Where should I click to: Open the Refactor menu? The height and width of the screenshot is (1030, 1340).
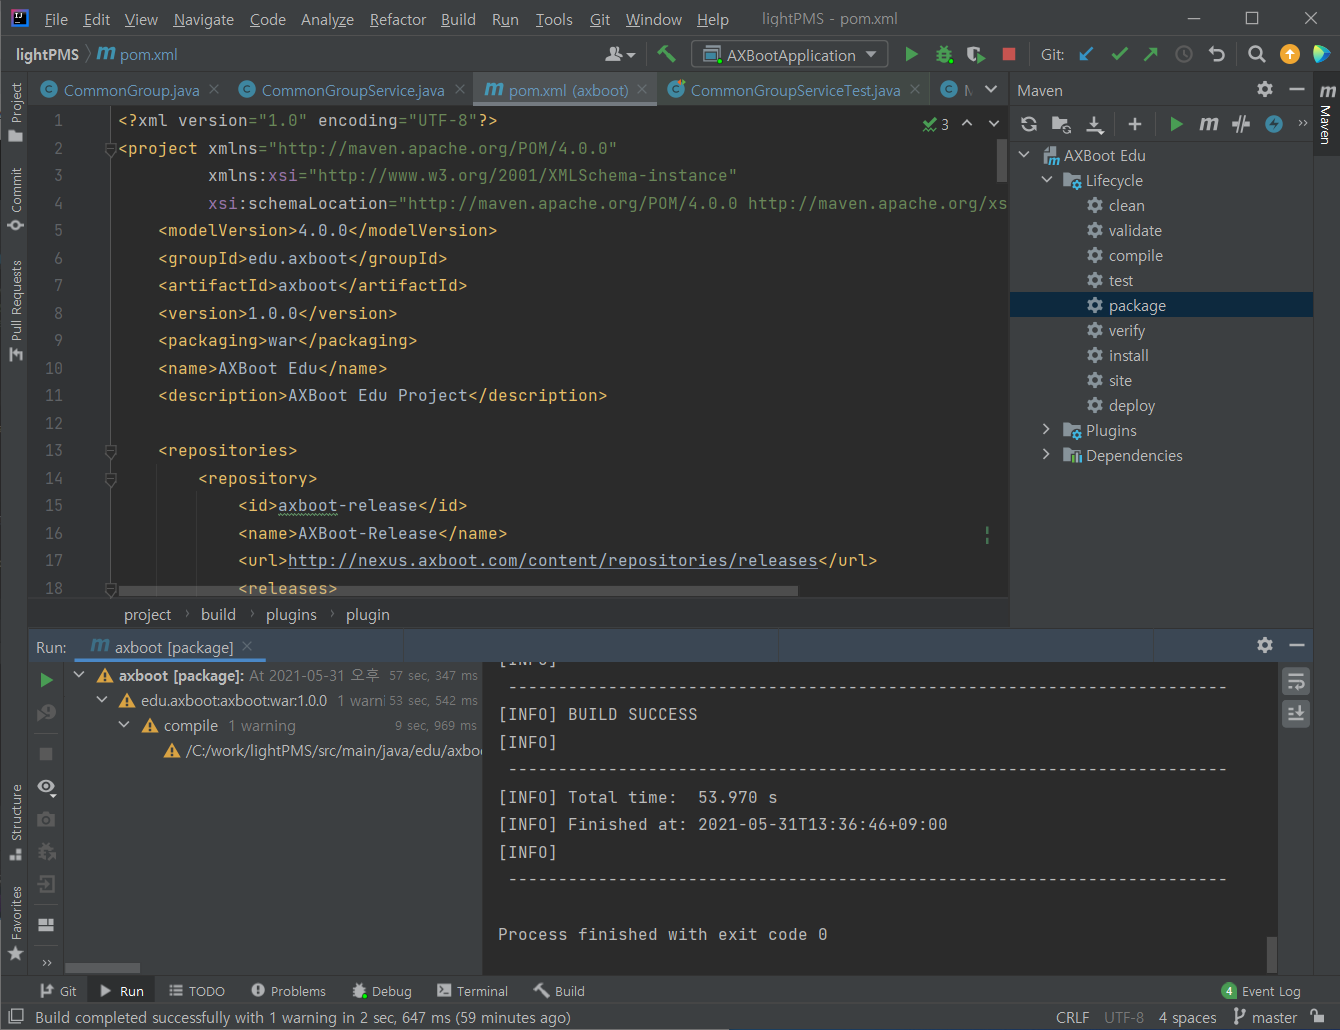click(x=398, y=19)
